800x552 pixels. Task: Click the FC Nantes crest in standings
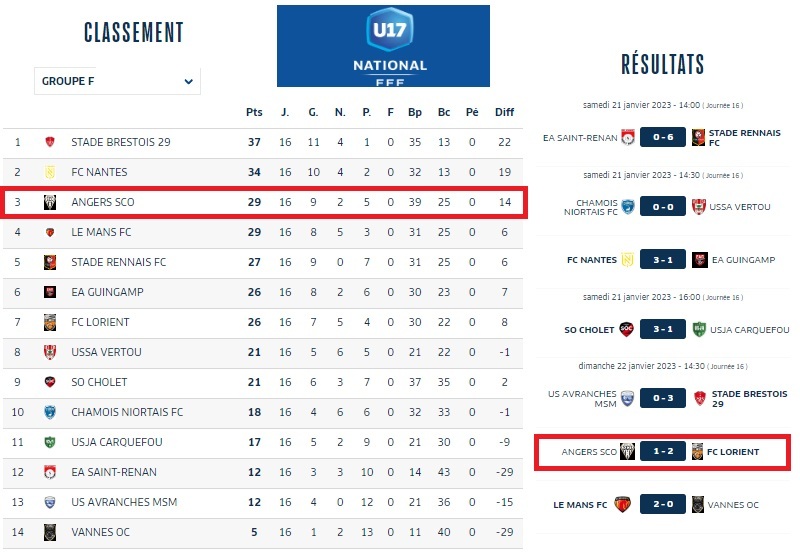tap(49, 172)
